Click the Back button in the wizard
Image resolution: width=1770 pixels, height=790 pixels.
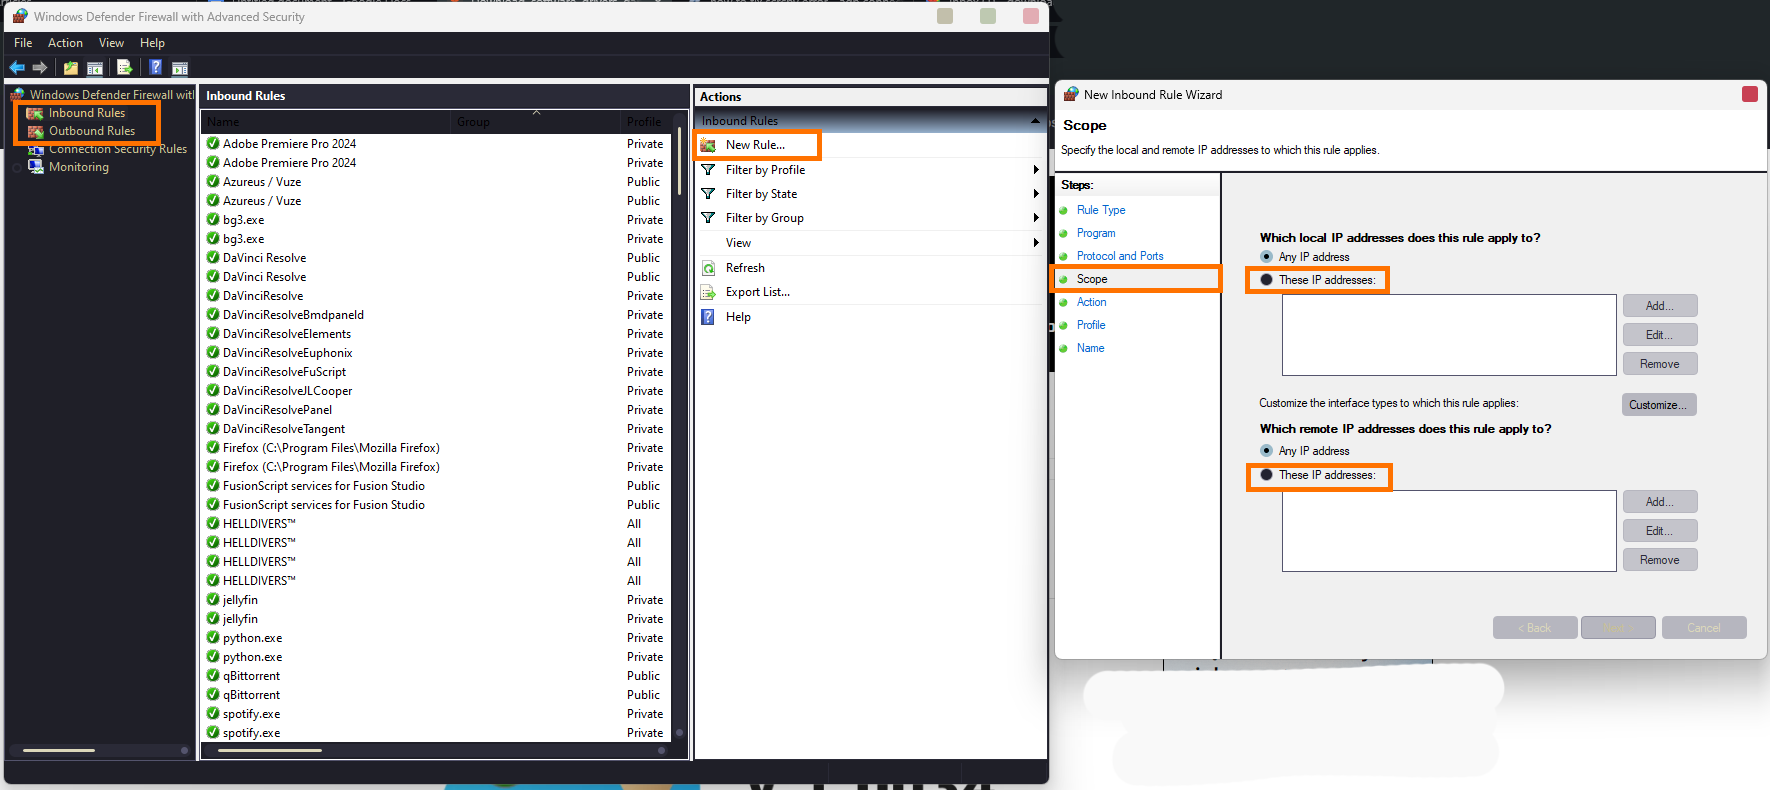click(x=1535, y=628)
